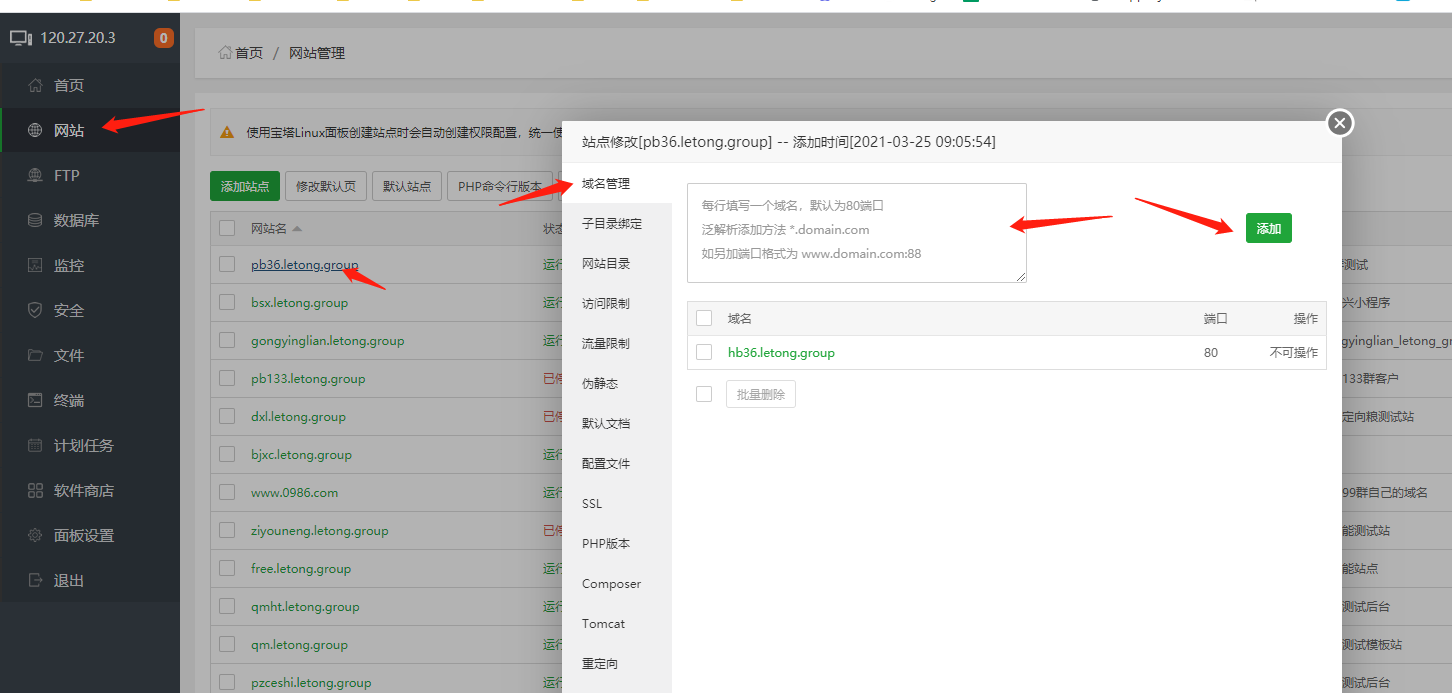Check the select-all box in domain table header
The height and width of the screenshot is (693, 1452).
(x=704, y=318)
